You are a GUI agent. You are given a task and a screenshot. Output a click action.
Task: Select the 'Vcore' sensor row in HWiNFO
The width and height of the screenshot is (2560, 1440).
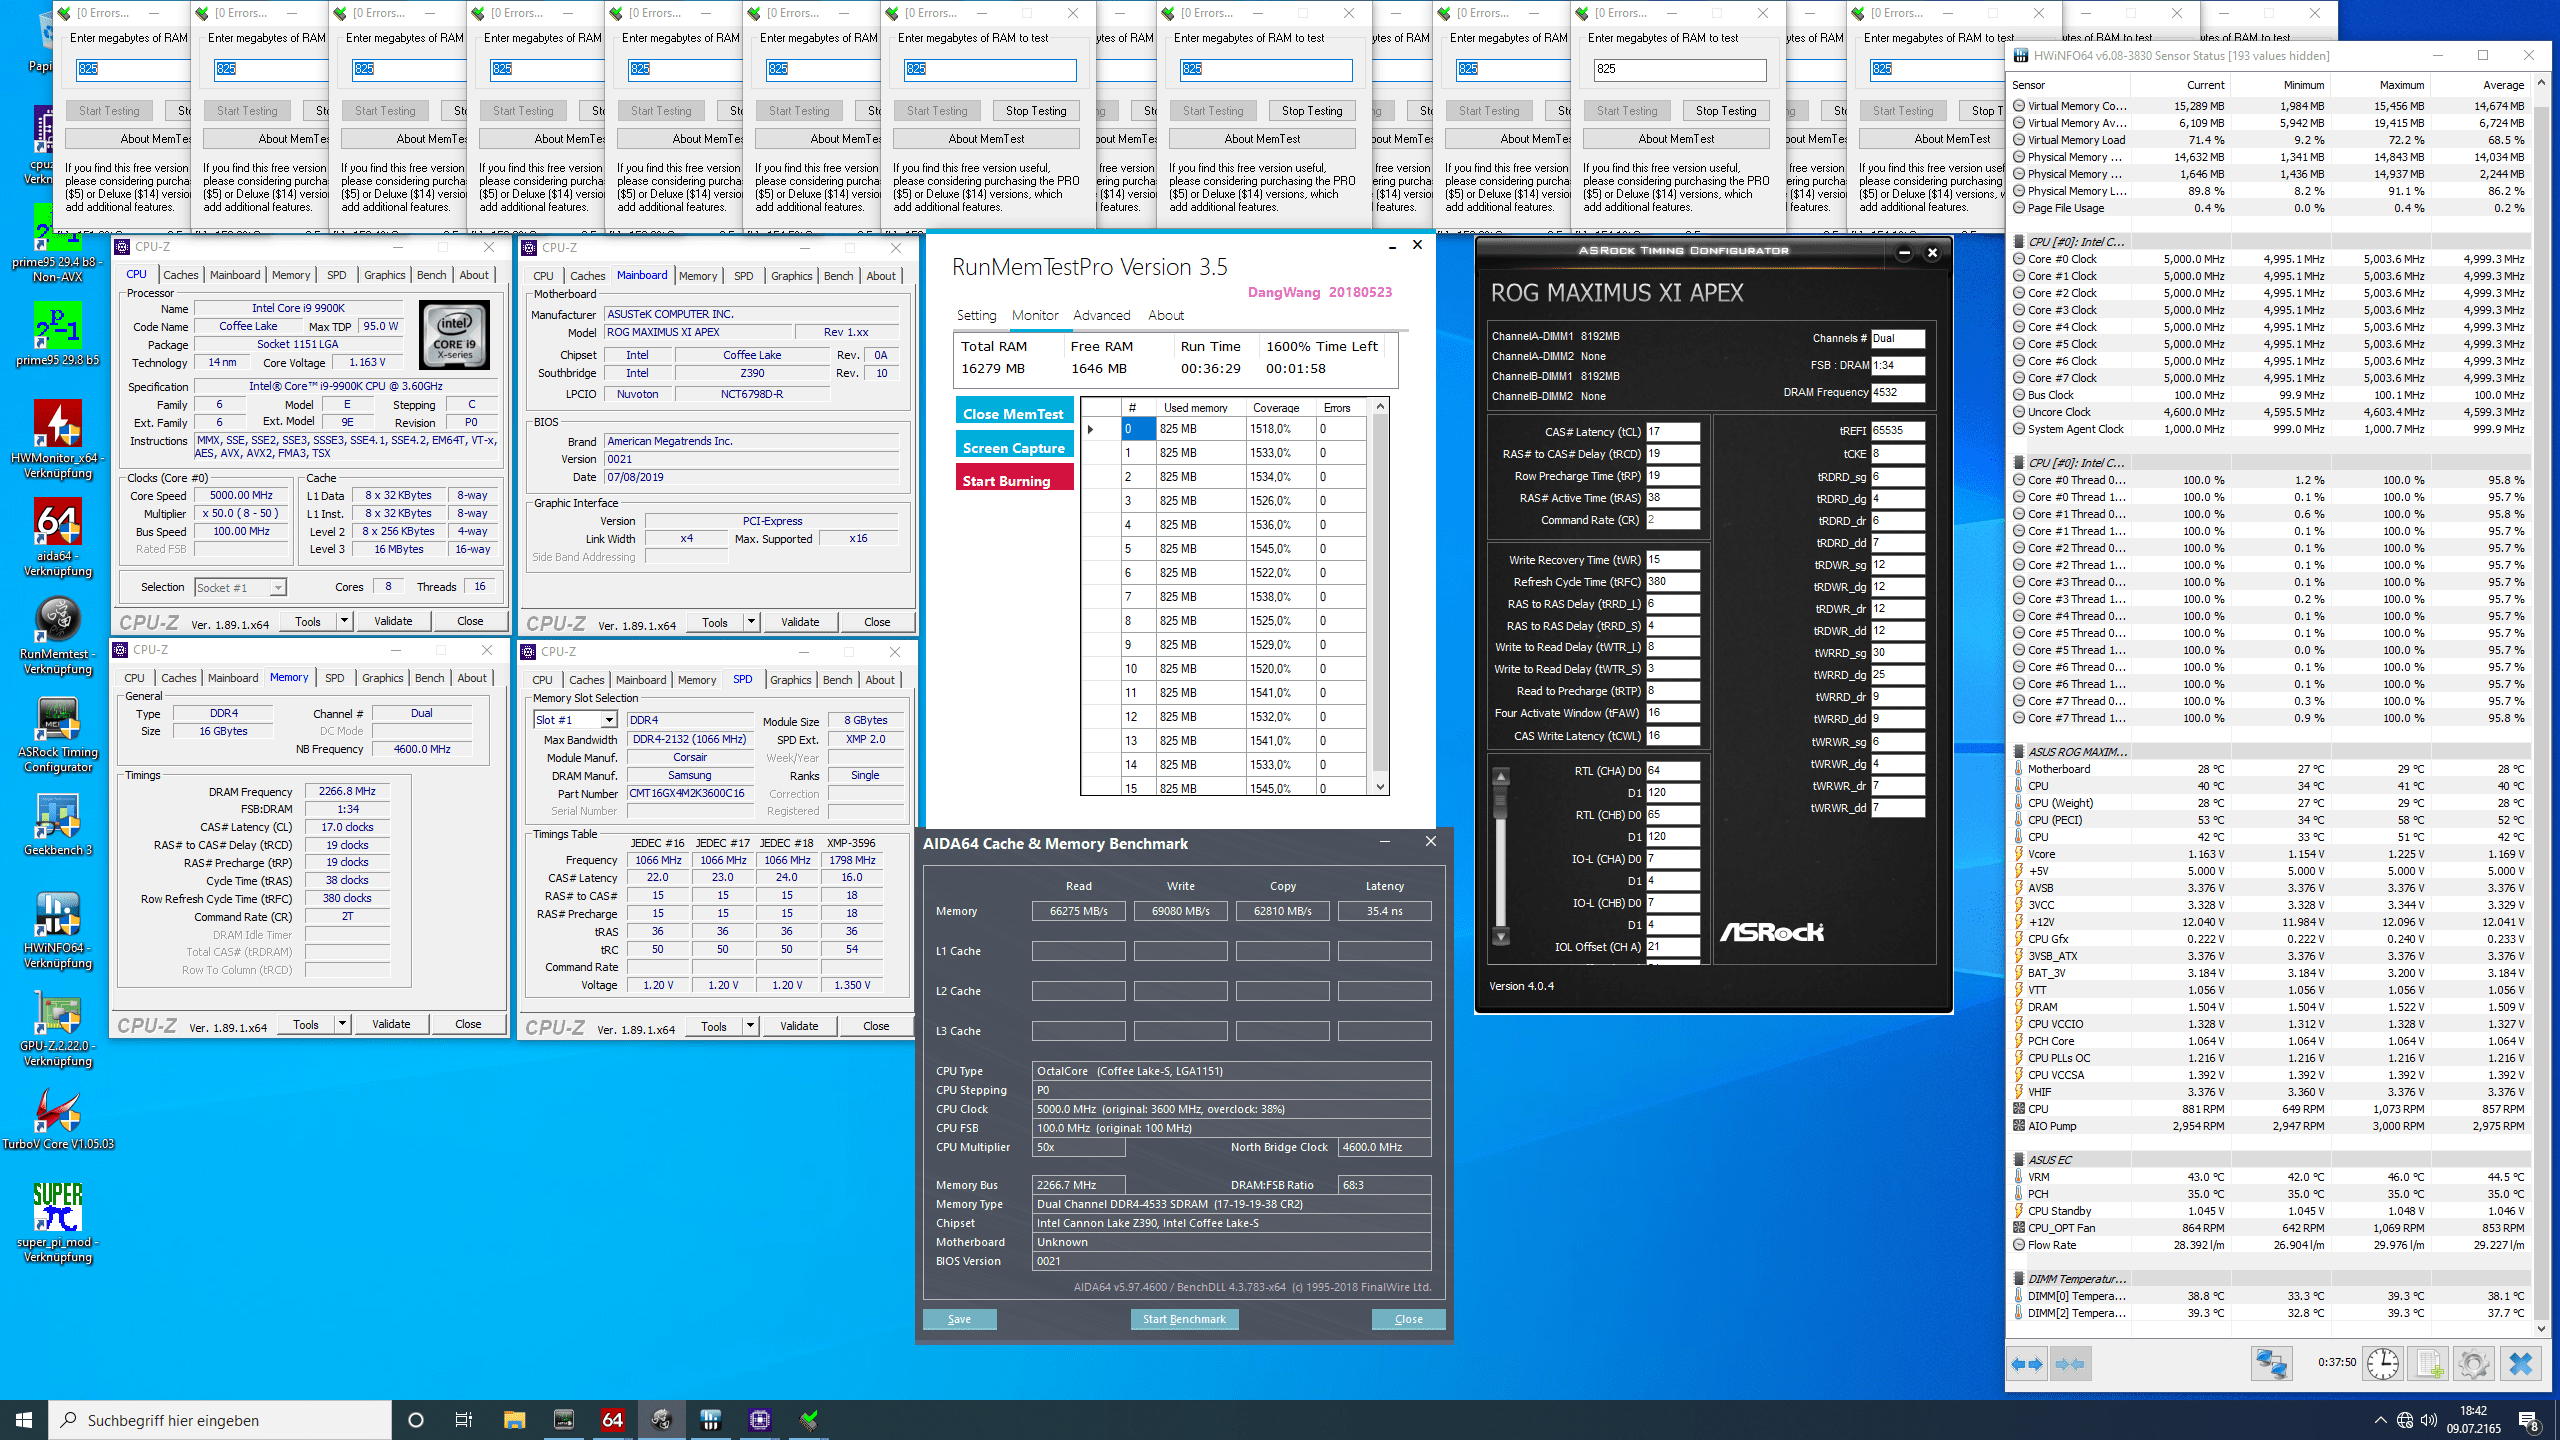pyautogui.click(x=2270, y=854)
